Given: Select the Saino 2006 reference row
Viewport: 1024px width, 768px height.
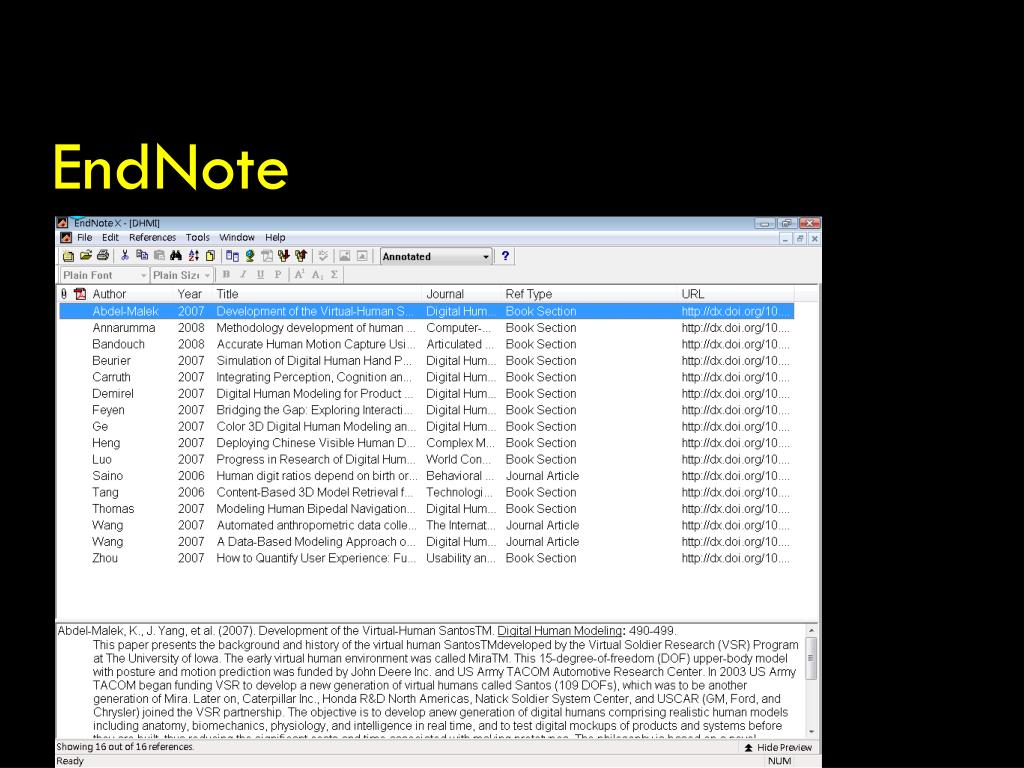Looking at the screenshot, I should [426, 476].
